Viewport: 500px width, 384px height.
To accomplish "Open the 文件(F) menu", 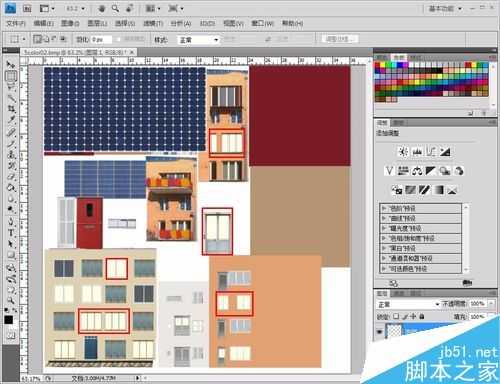I will (x=16, y=23).
